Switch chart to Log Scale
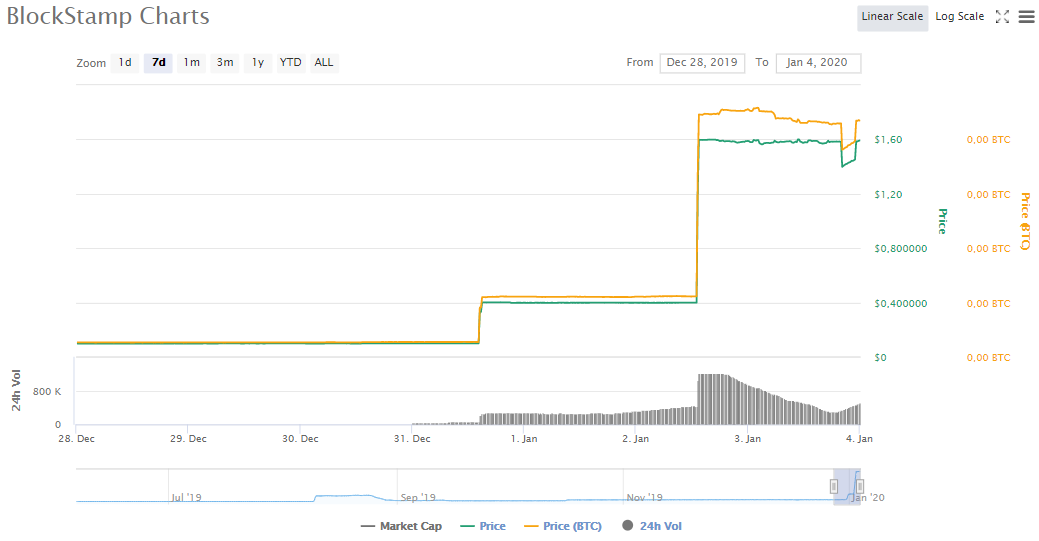Screen dimensions: 1039x541 click(959, 17)
